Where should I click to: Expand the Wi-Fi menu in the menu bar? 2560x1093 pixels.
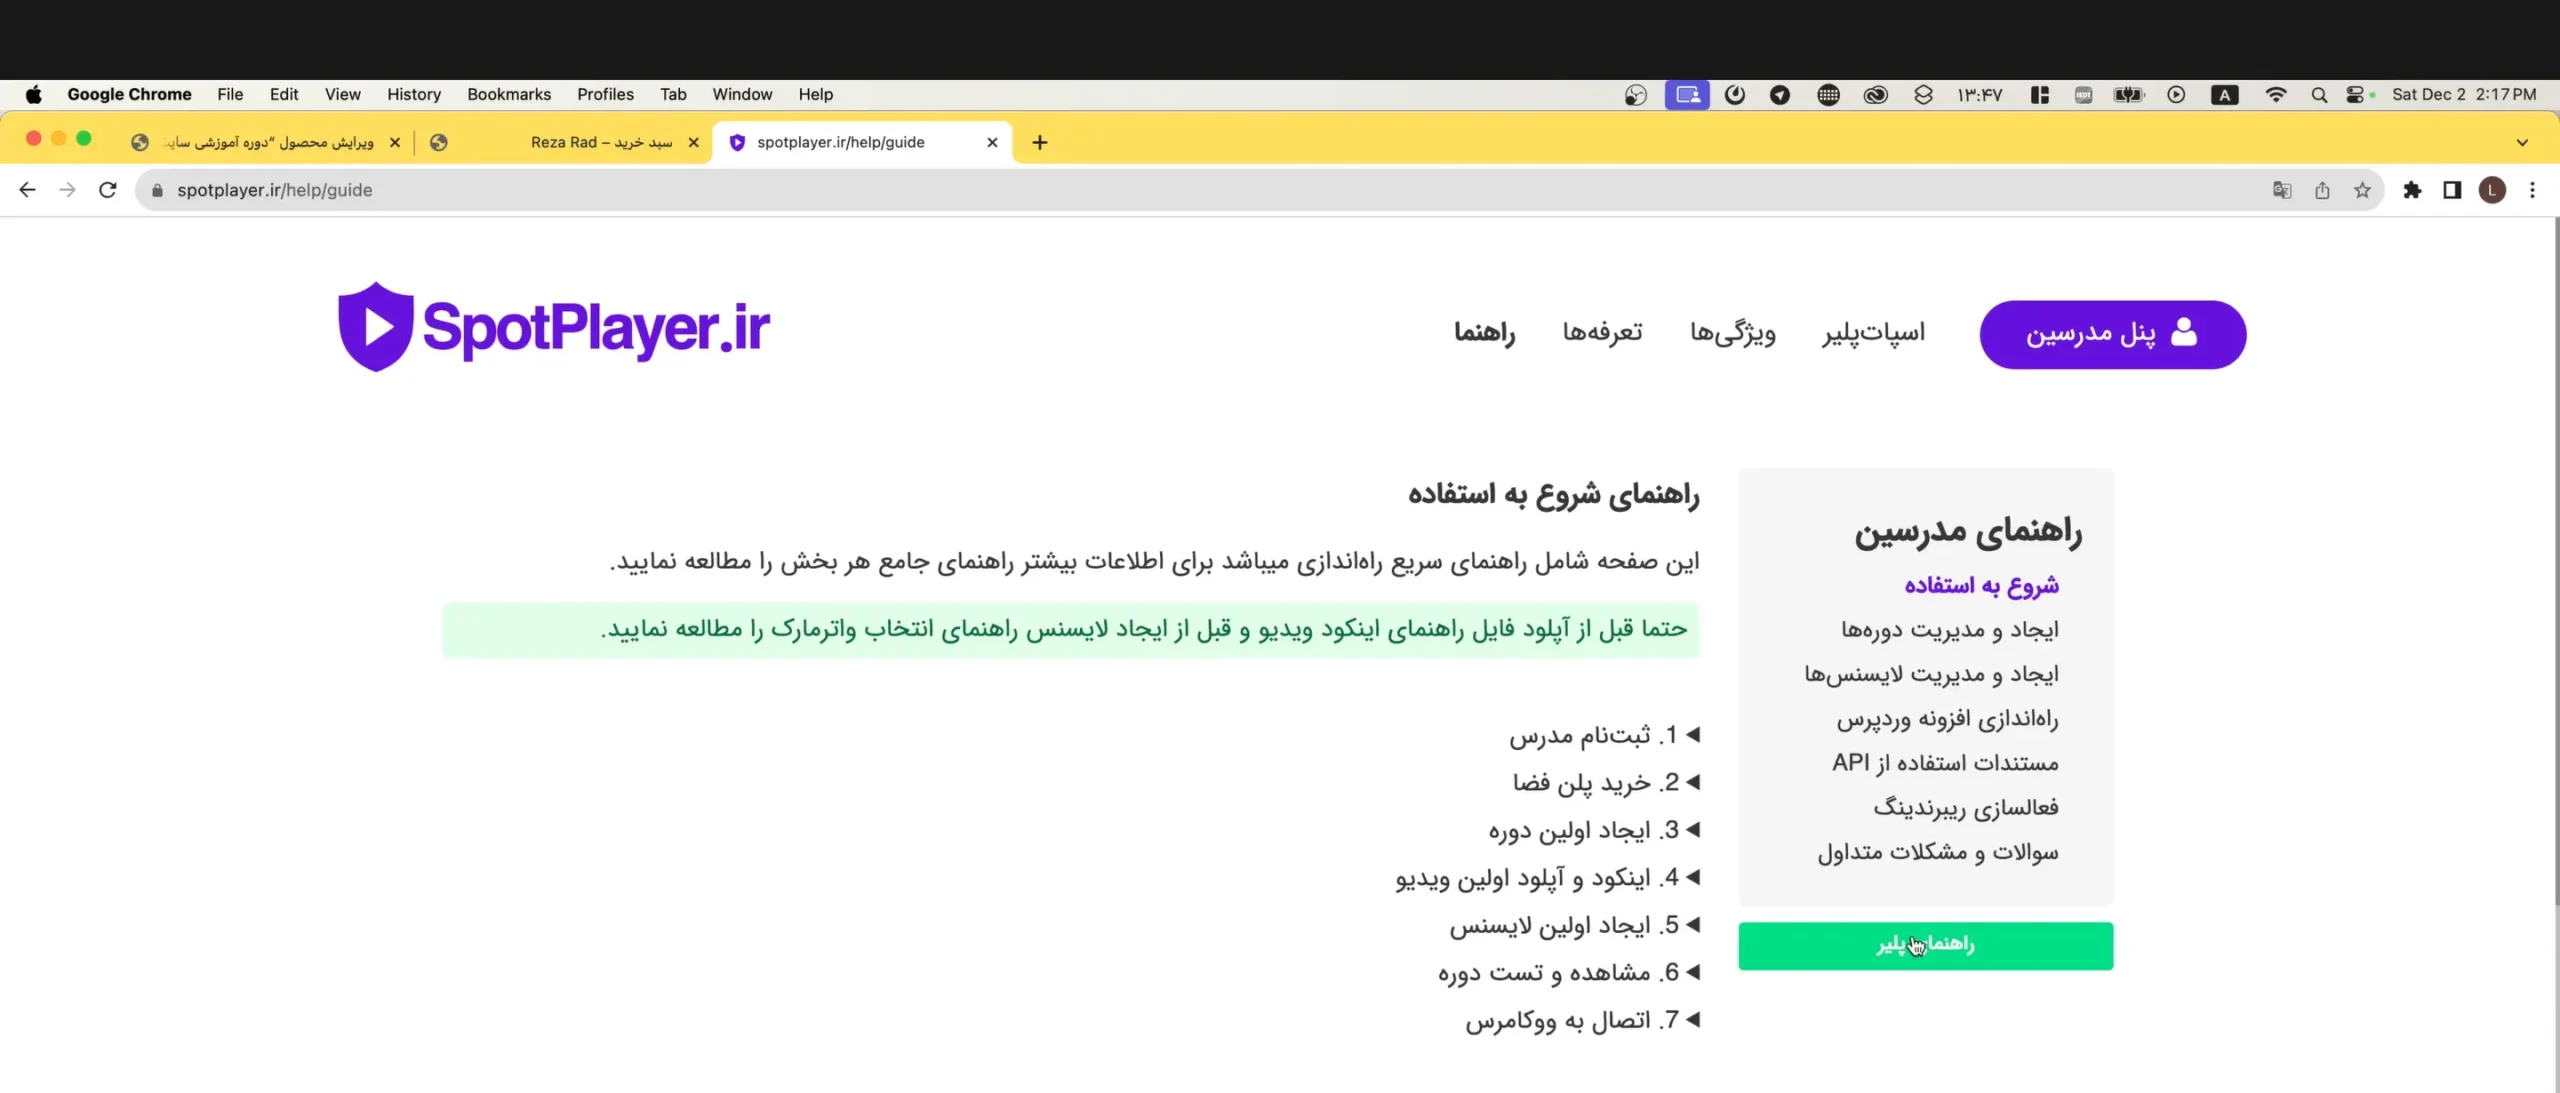click(x=2277, y=94)
